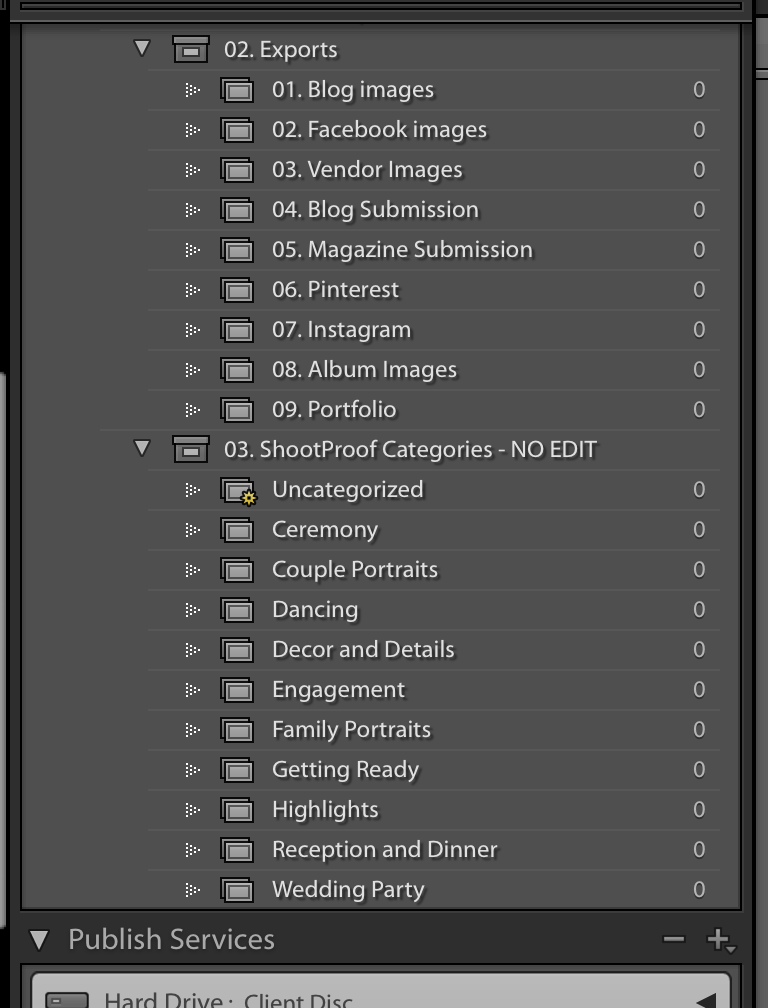768x1008 pixels.
Task: Select the Uncategorized smart collection
Action: 433,490
